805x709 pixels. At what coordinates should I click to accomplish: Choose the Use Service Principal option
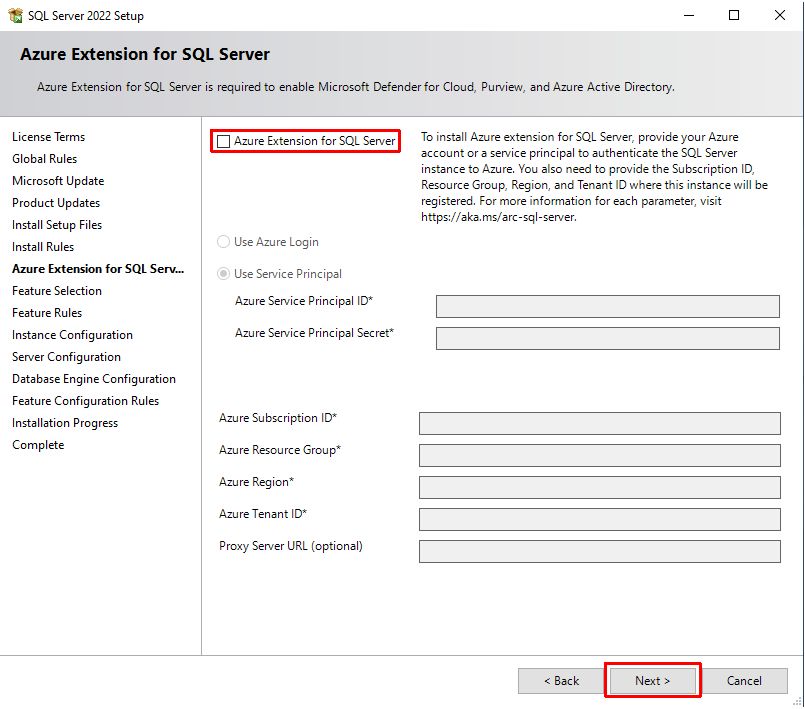pos(224,274)
